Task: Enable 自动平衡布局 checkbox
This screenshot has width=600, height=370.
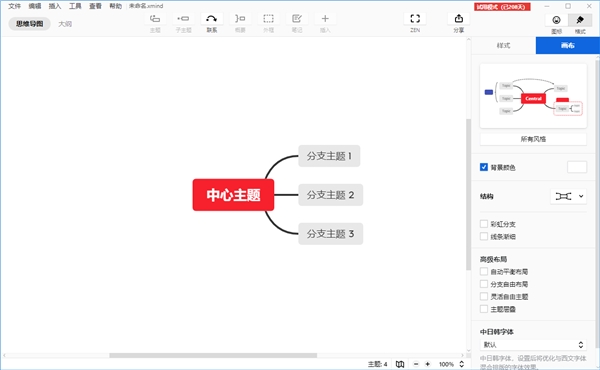Action: (484, 272)
